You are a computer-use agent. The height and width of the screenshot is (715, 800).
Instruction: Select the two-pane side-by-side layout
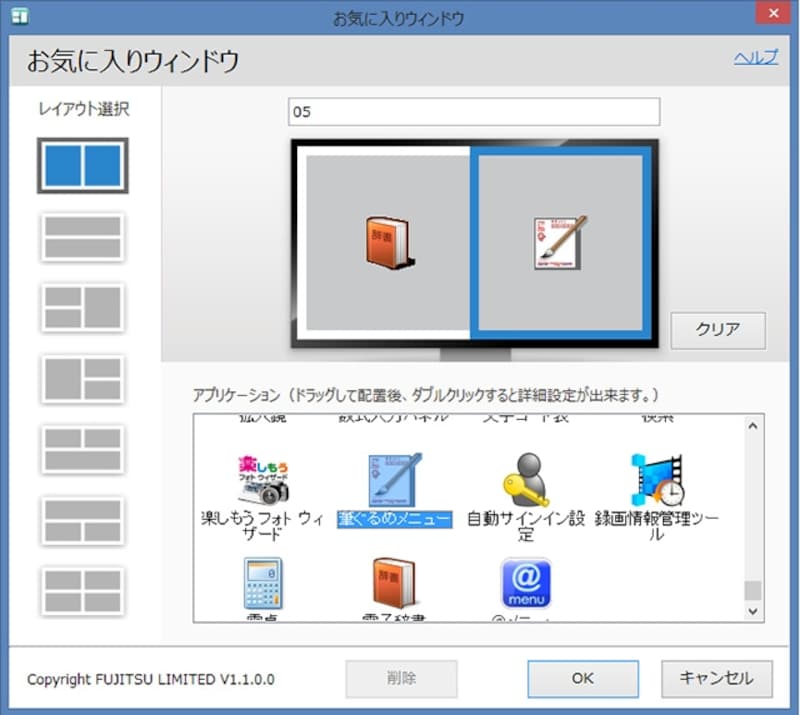[x=84, y=165]
